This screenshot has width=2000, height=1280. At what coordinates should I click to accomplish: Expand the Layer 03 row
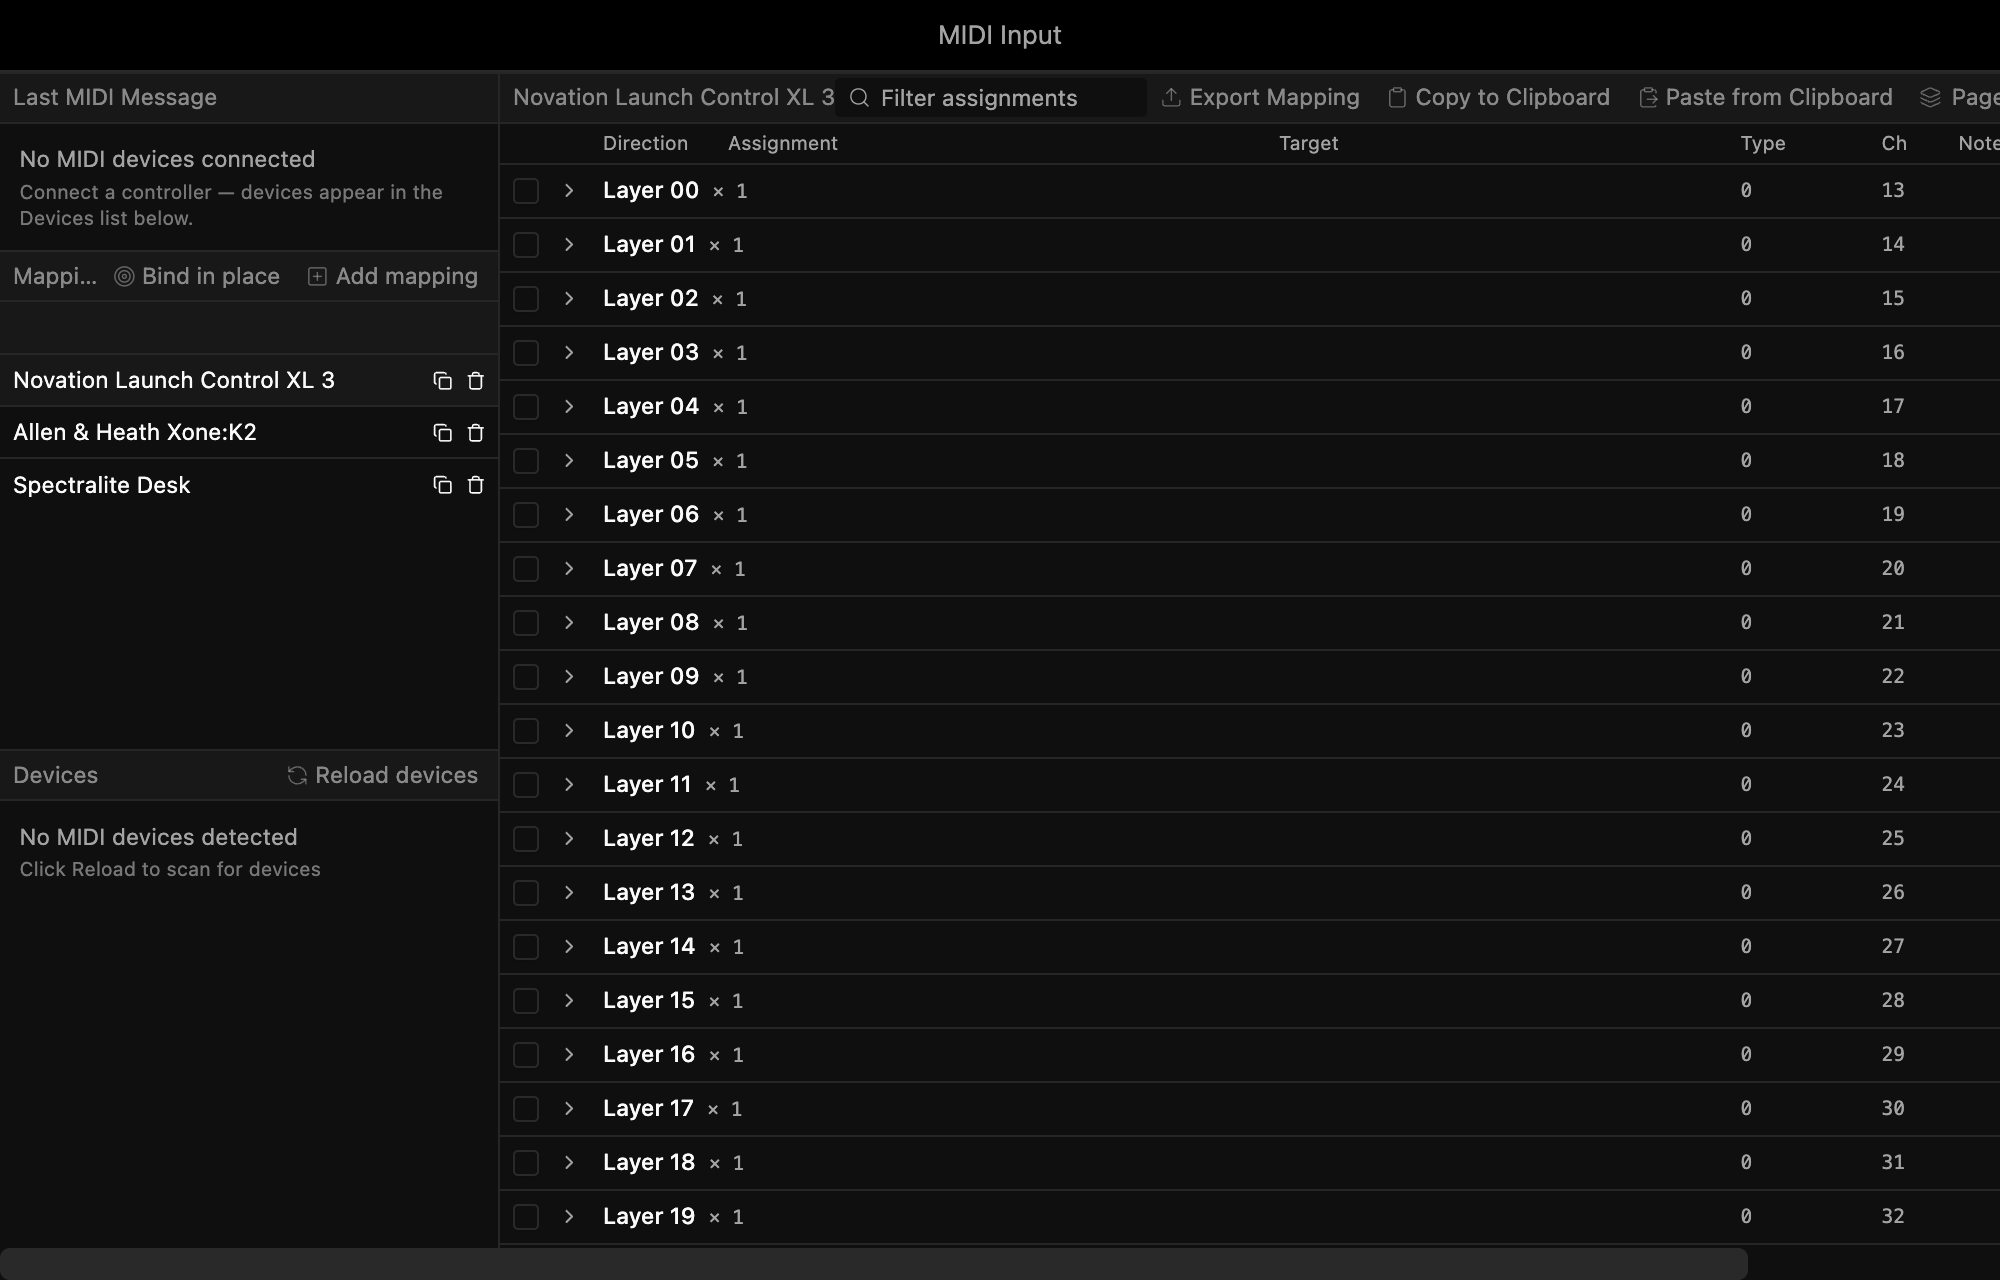coord(569,353)
